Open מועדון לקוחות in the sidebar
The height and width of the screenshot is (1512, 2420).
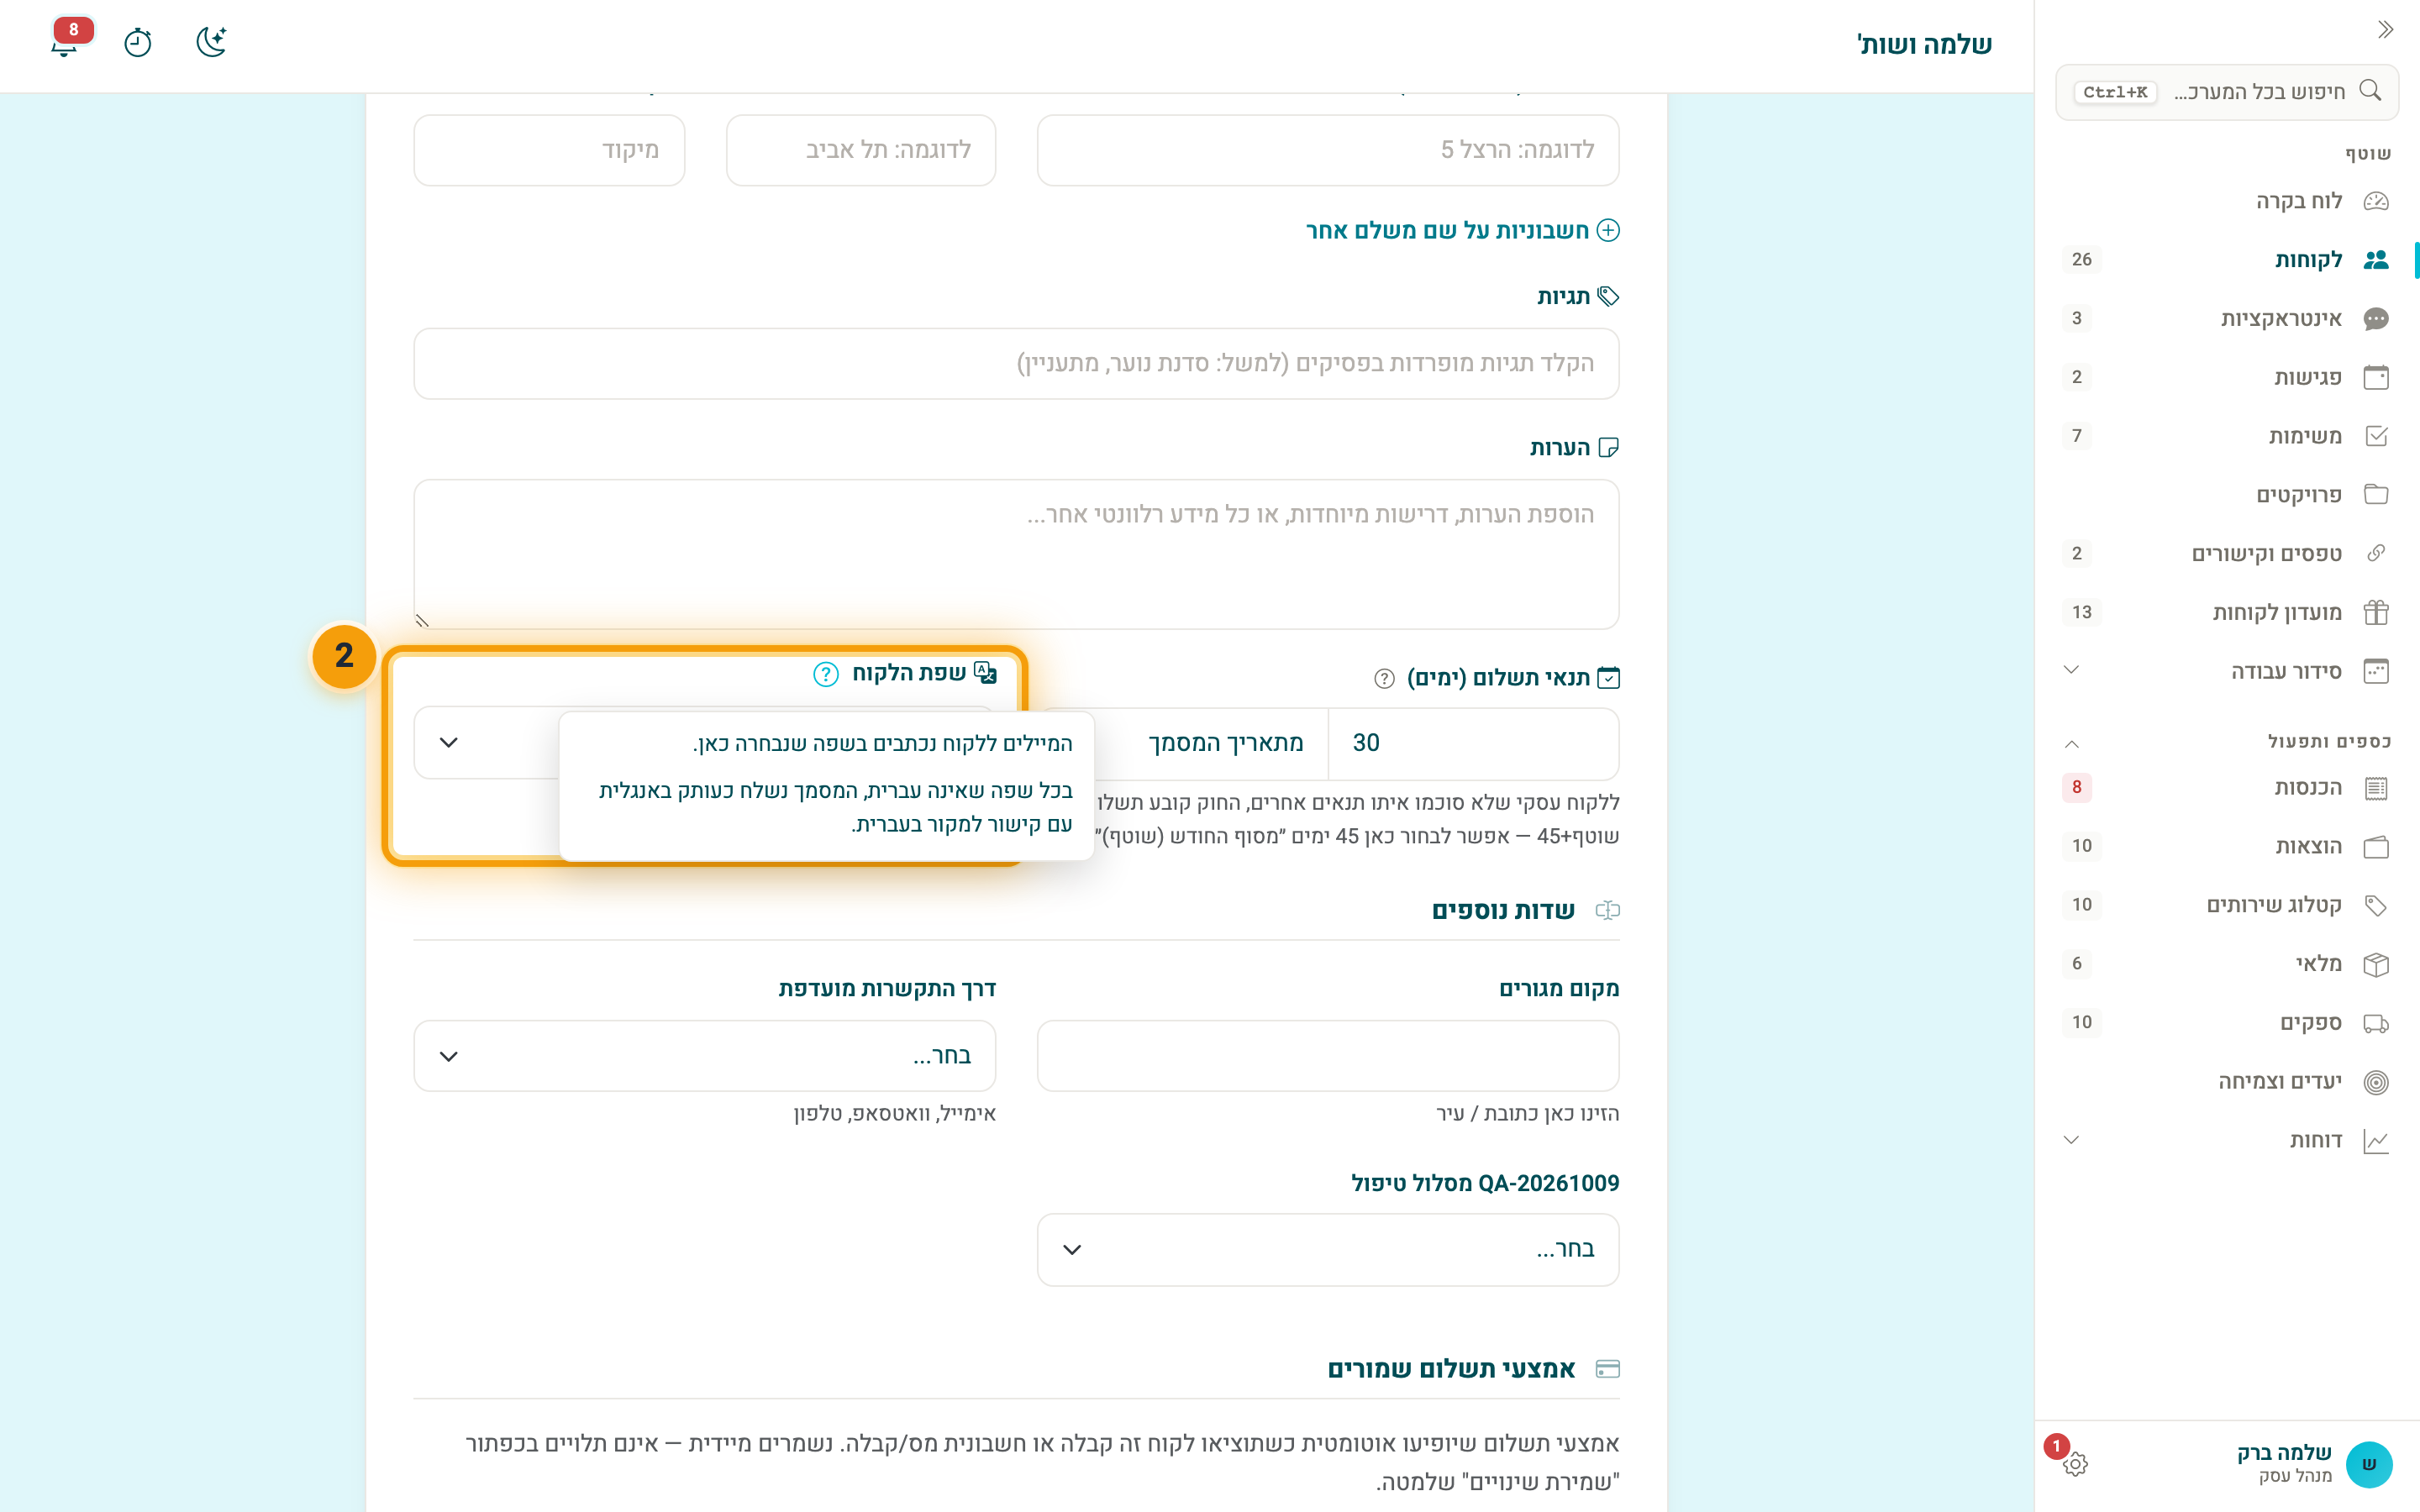coord(2227,612)
